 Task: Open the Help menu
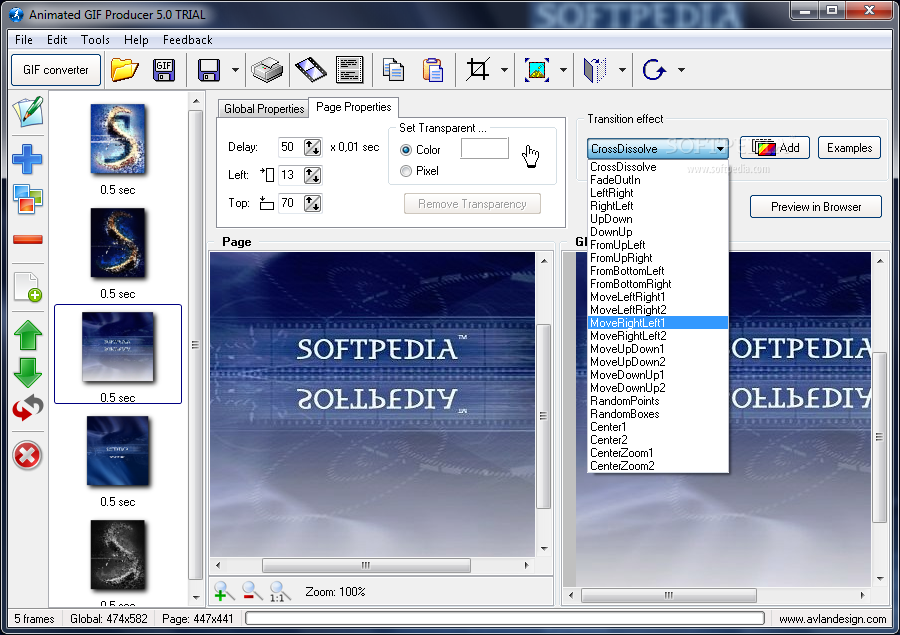(x=136, y=40)
